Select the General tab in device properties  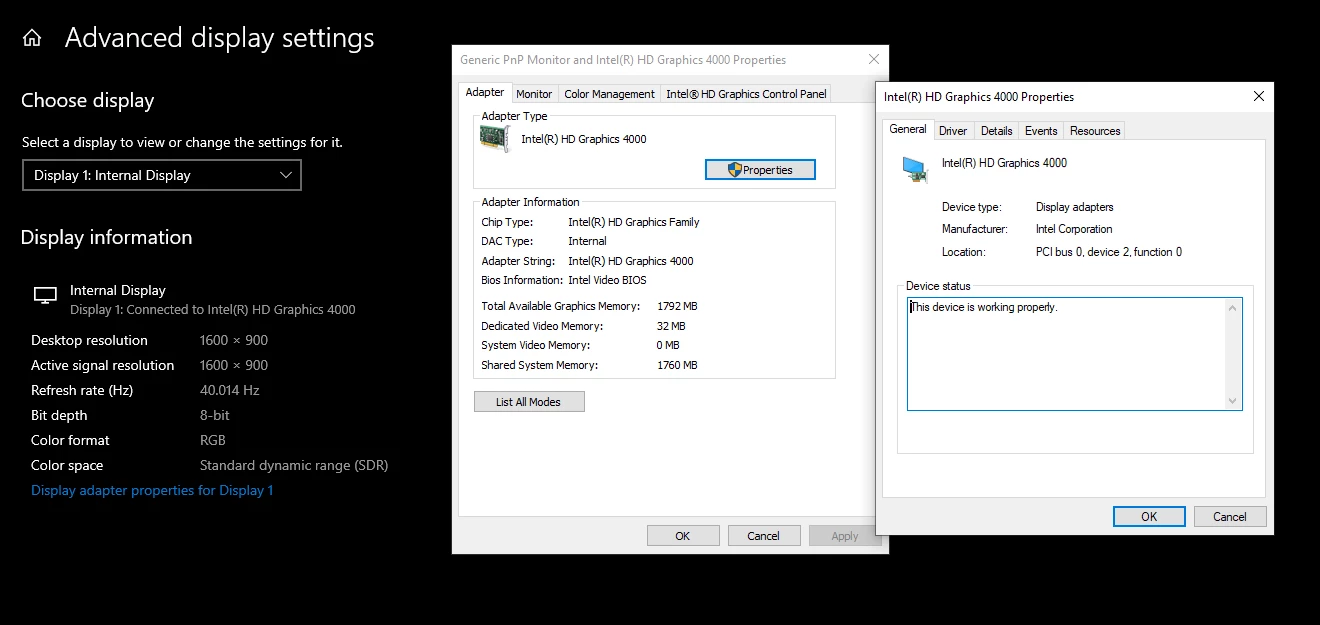click(x=908, y=129)
